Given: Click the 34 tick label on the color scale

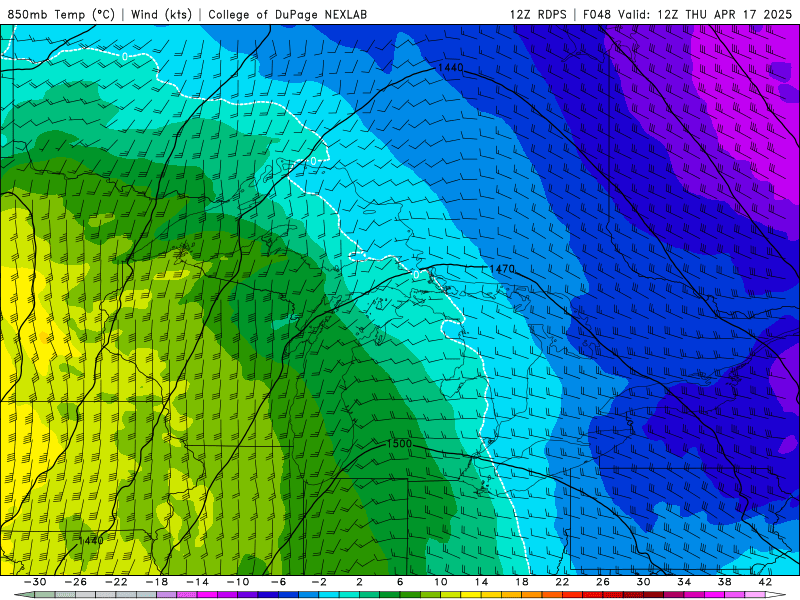Looking at the screenshot, I should point(684,582).
